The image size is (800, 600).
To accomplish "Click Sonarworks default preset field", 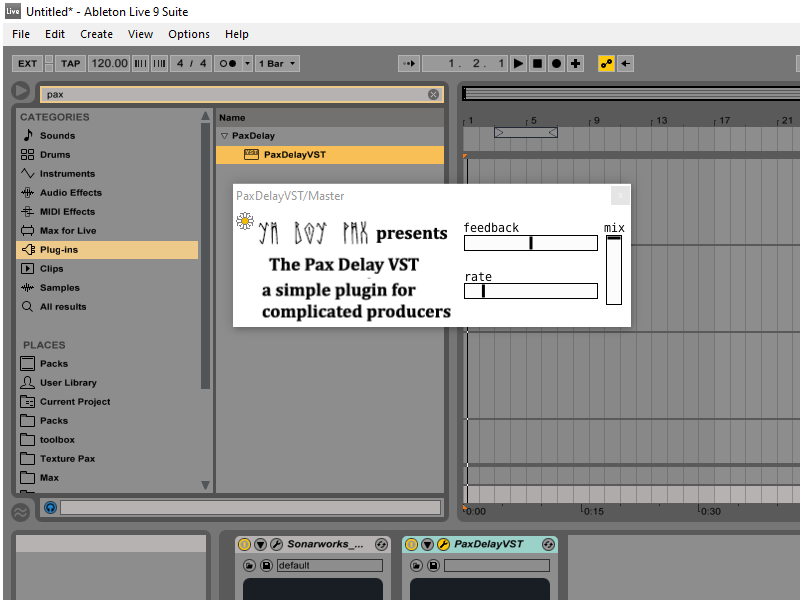I will 330,565.
